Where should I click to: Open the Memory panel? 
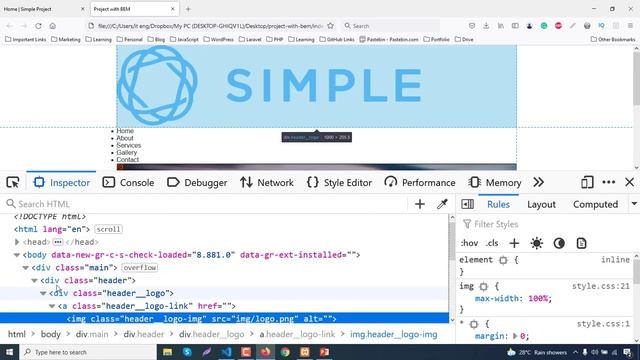coord(495,182)
